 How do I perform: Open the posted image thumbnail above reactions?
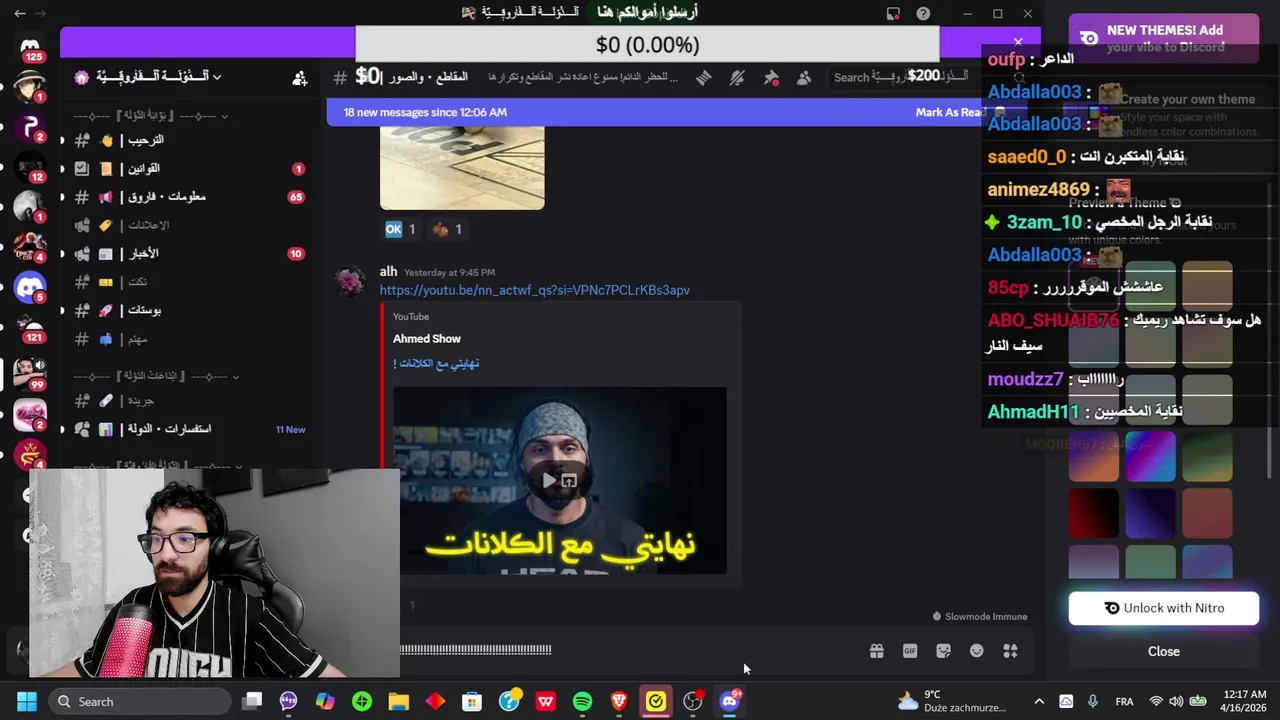[462, 167]
